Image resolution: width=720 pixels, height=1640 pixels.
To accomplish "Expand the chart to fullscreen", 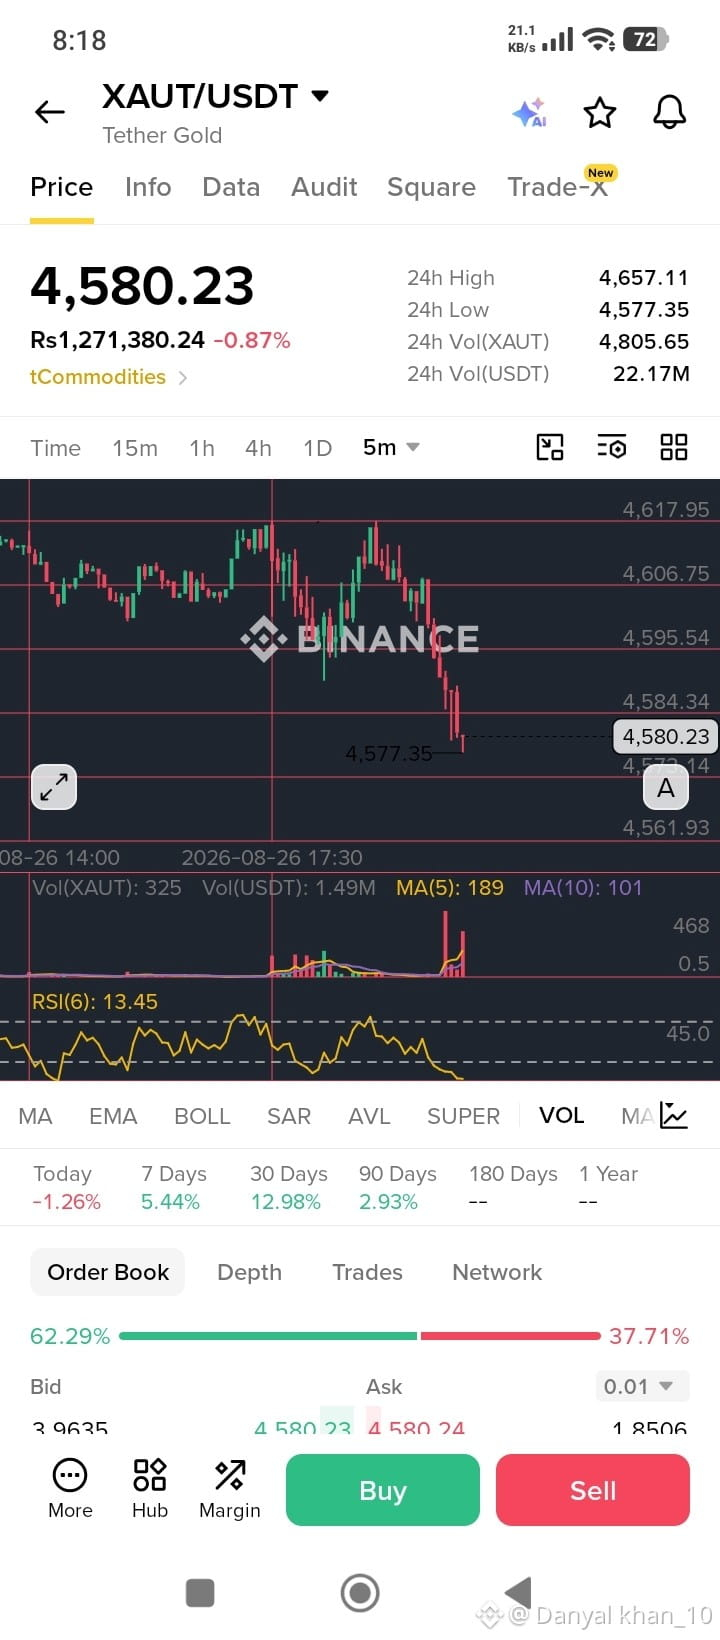I will coord(54,787).
